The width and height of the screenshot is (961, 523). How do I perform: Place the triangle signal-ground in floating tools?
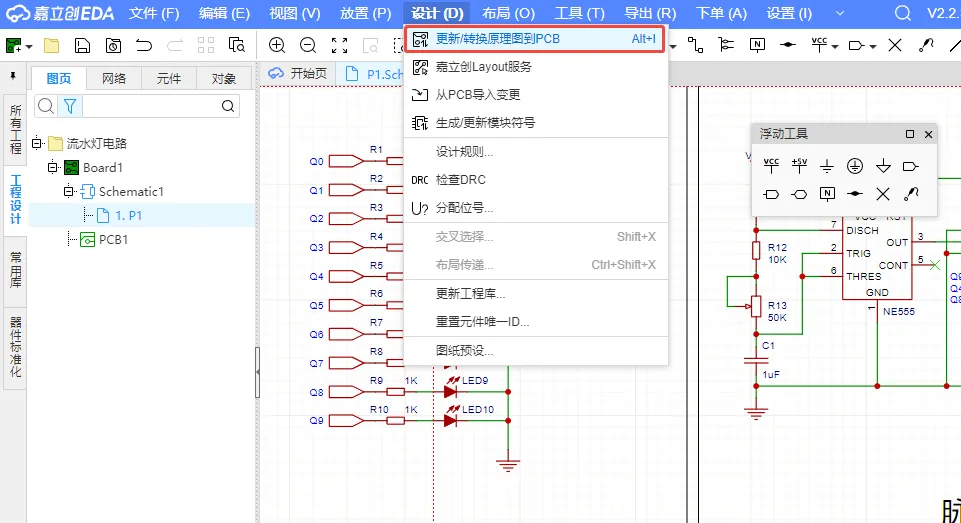[x=883, y=166]
